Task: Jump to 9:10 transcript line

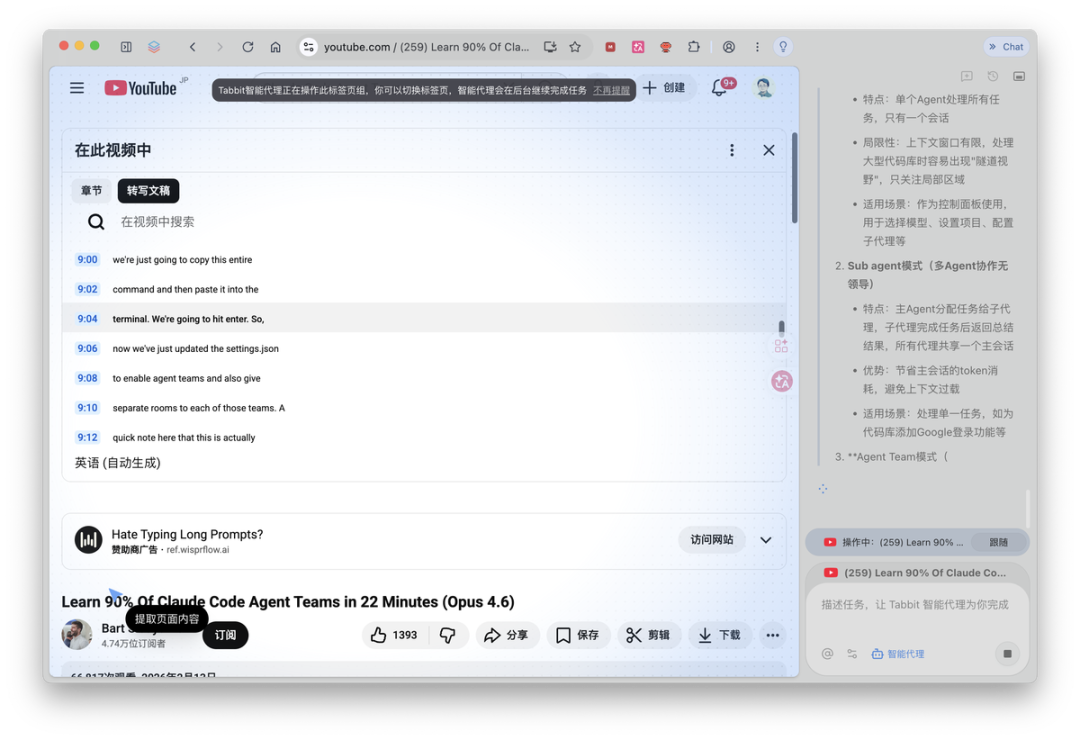Action: (x=424, y=408)
